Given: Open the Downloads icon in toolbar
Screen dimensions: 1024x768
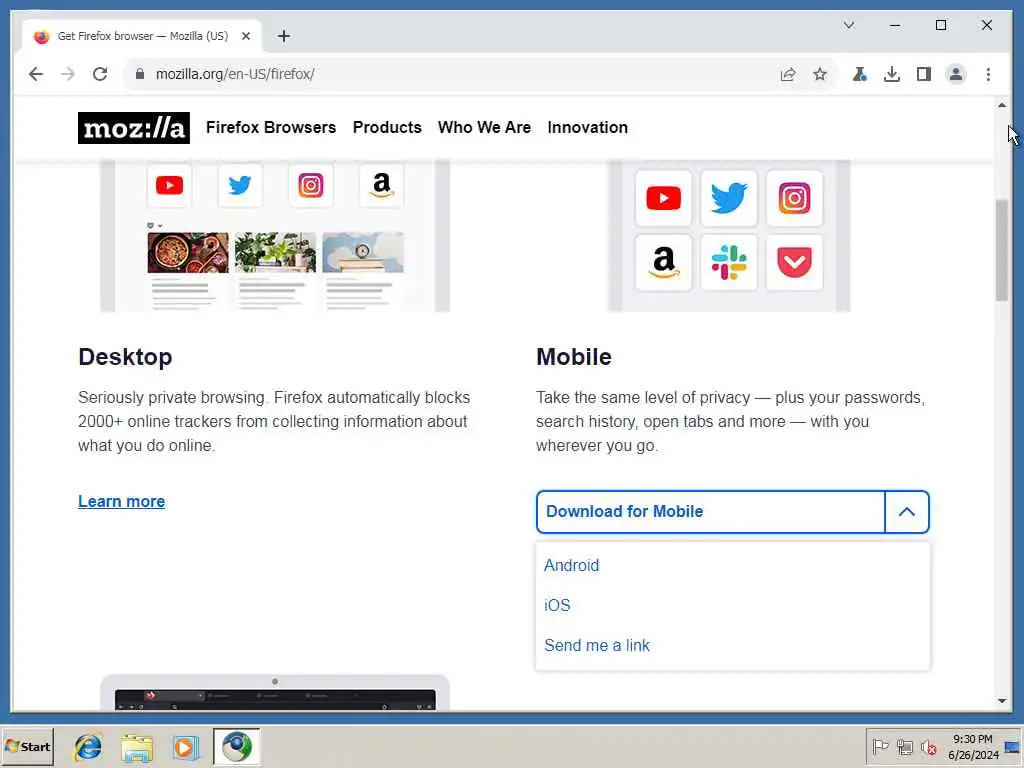Looking at the screenshot, I should tap(891, 74).
